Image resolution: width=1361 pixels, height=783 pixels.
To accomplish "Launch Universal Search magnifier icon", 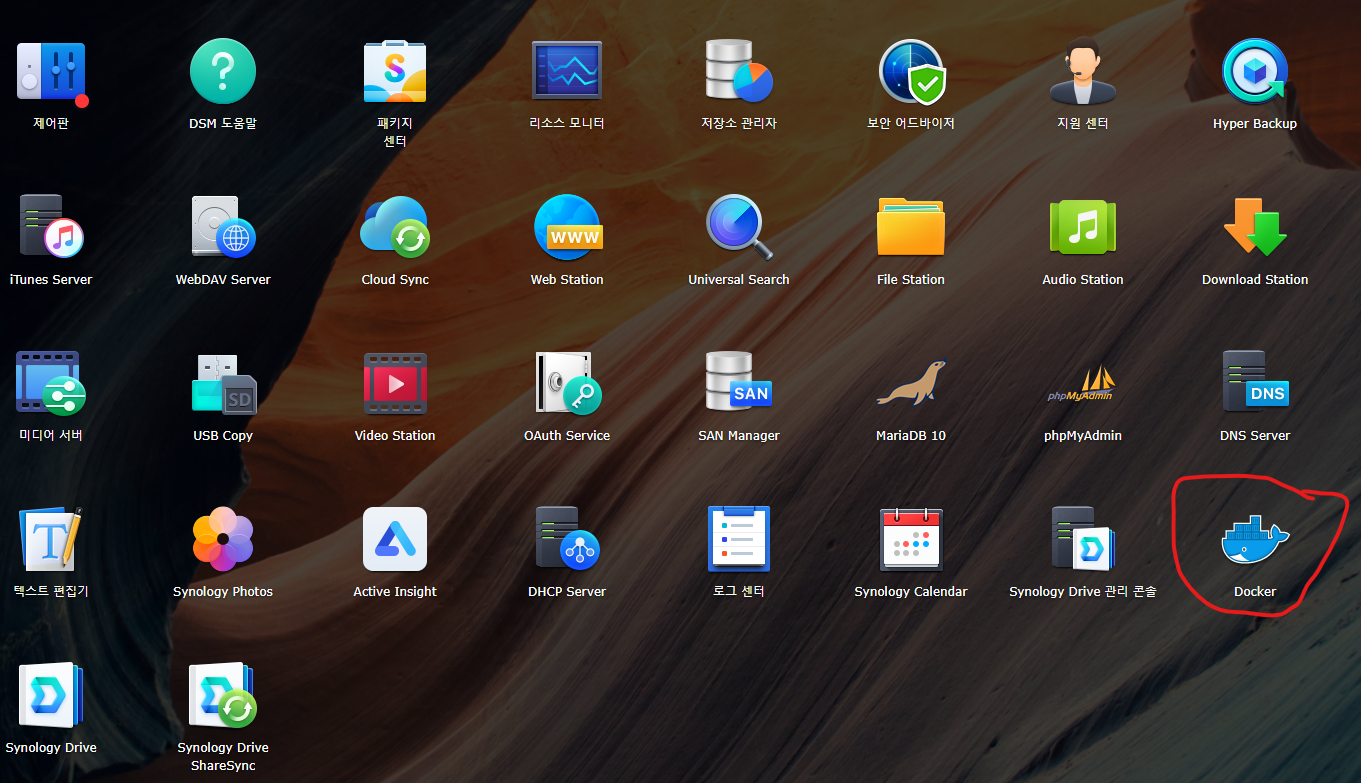I will (x=739, y=227).
